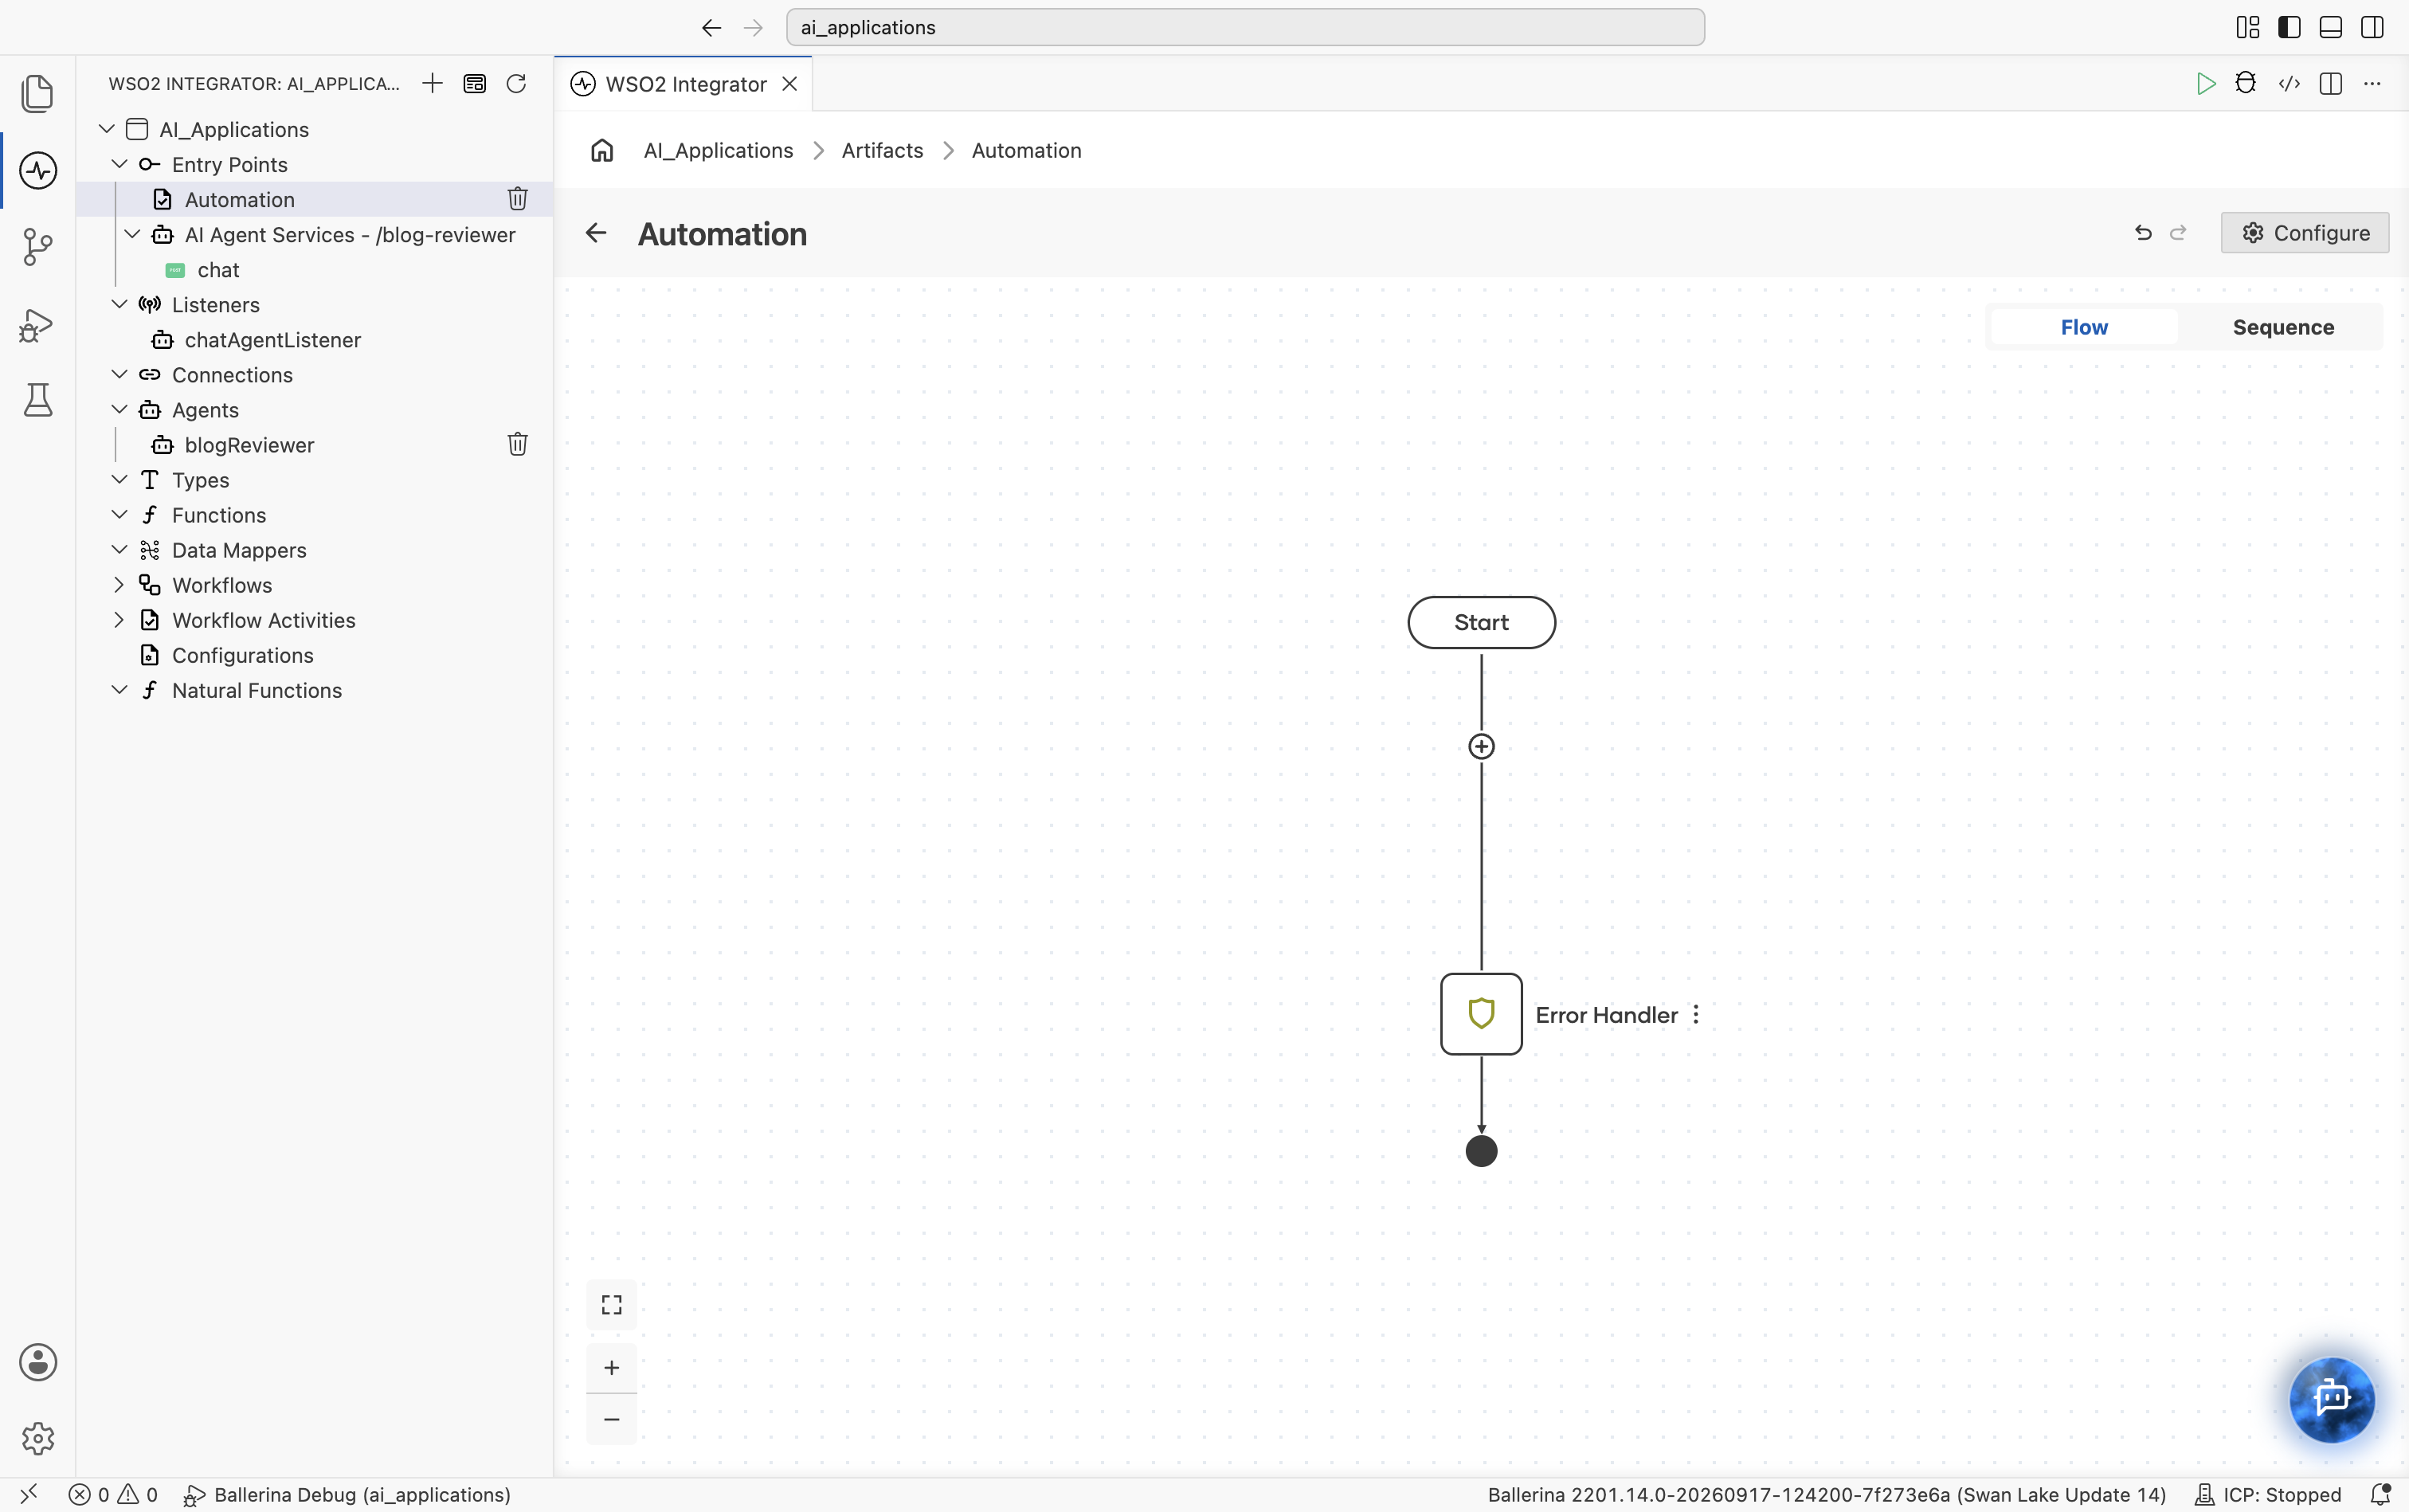Collapse AI Agent Services /blog-reviewer
The width and height of the screenshot is (2409, 1512).
132,234
